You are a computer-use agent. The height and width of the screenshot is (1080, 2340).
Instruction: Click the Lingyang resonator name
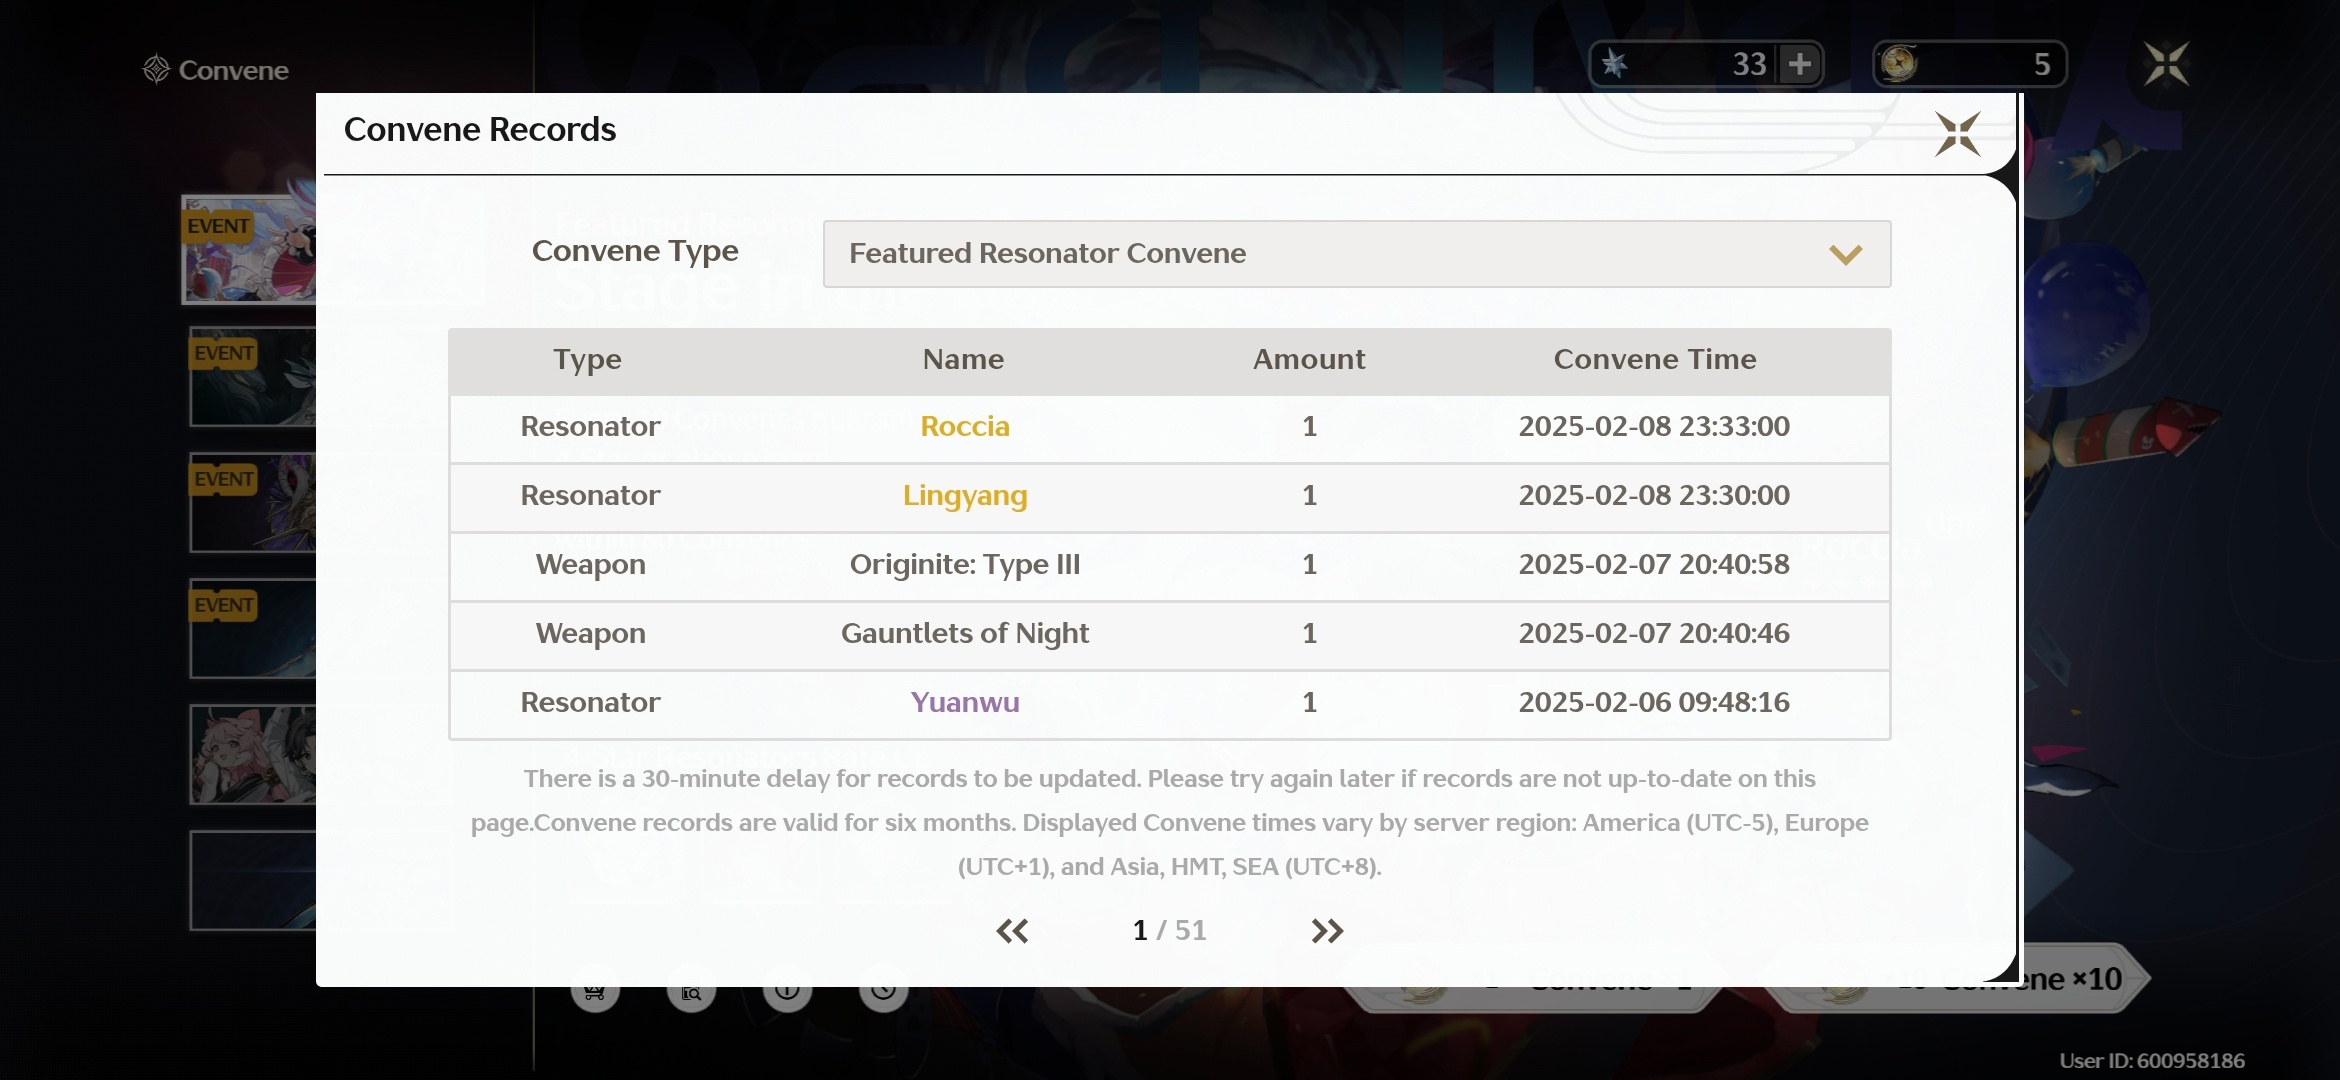click(964, 496)
